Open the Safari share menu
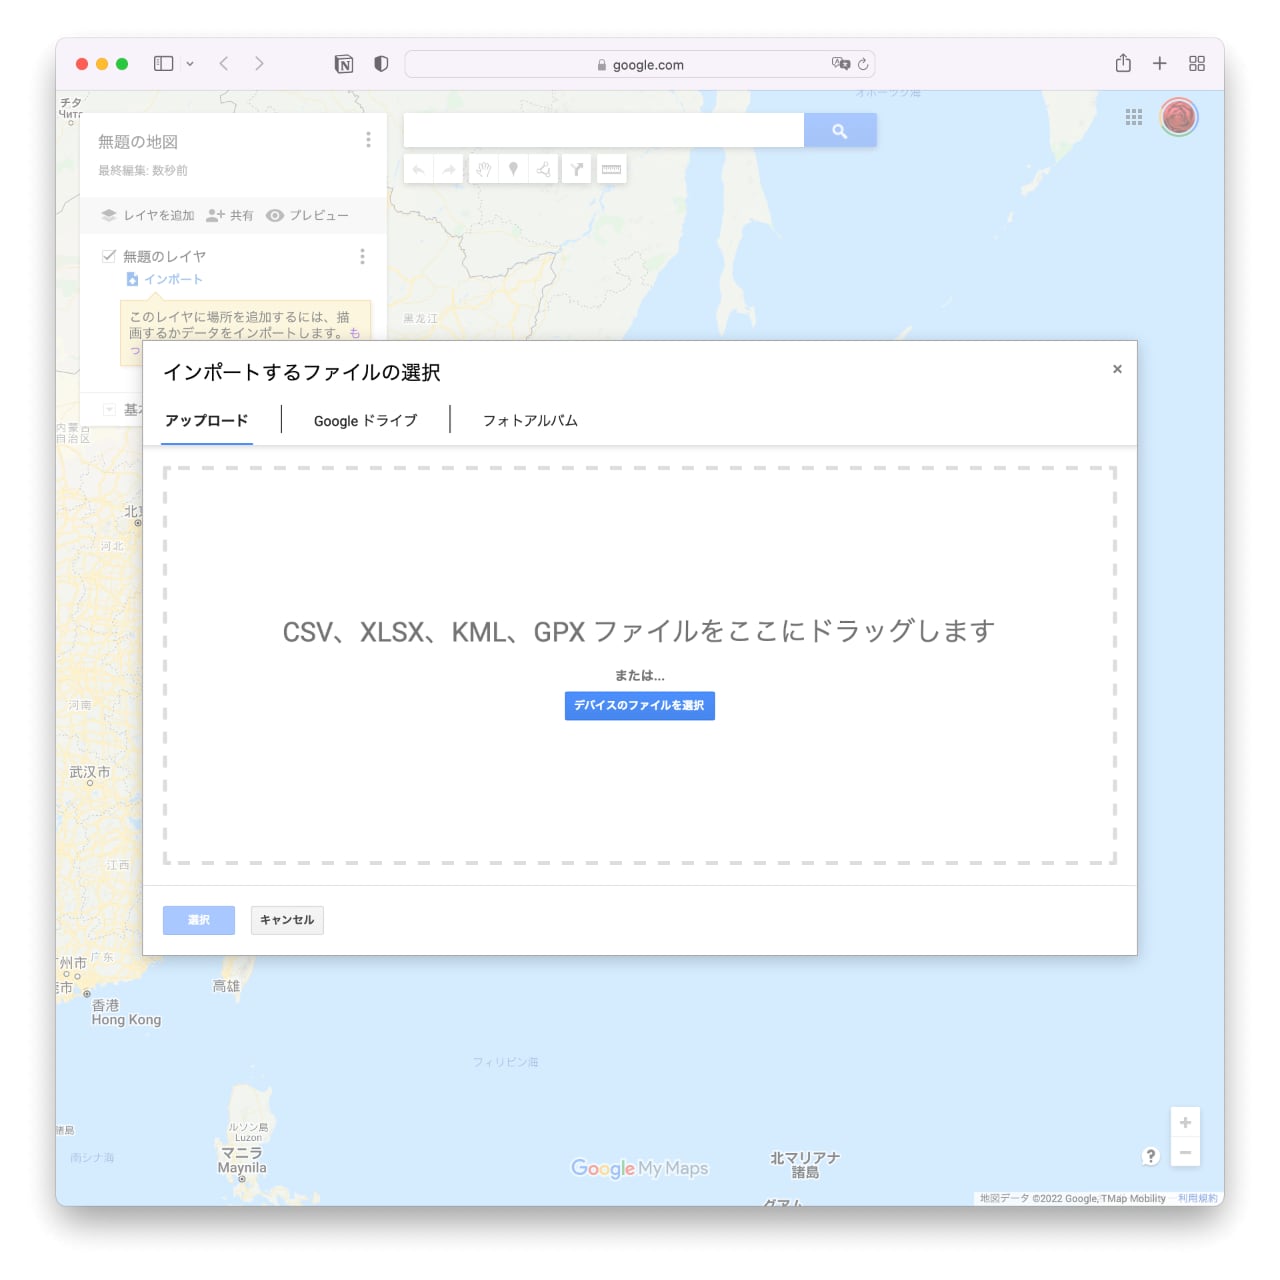 pos(1123,64)
